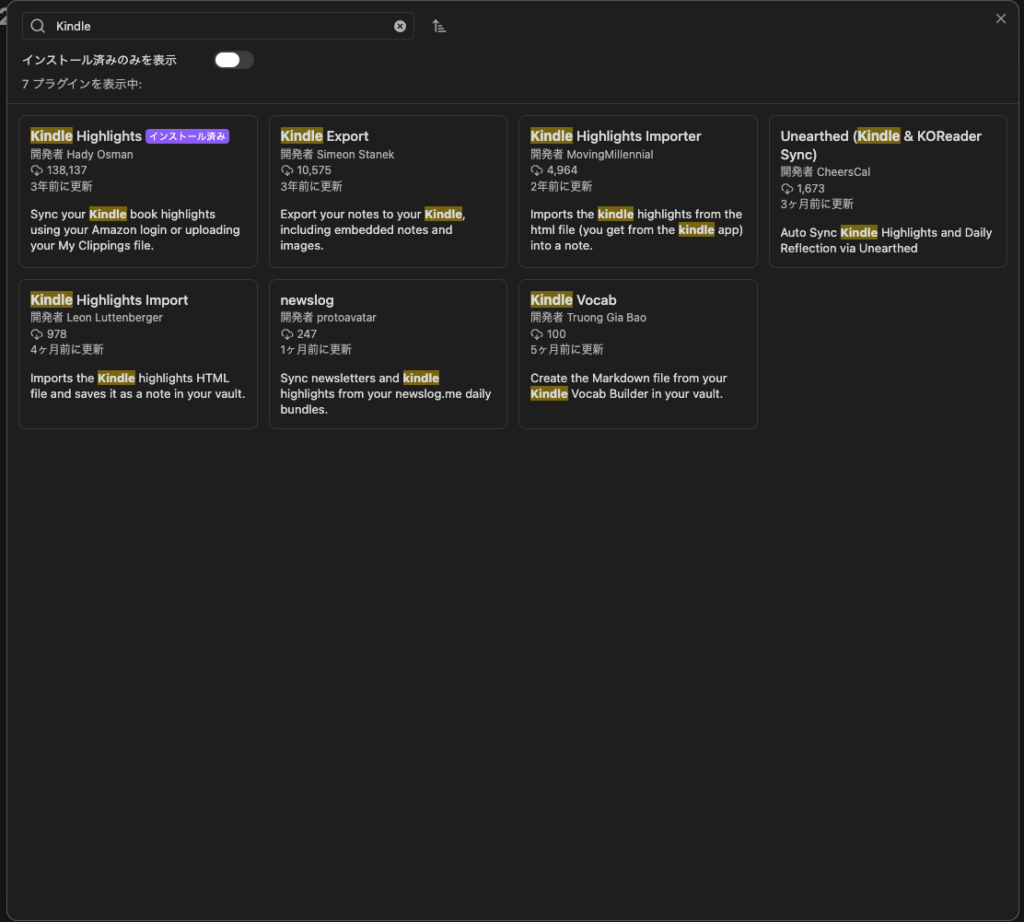This screenshot has width=1024, height=922.
Task: Click download icon beside 10,575 count
Action: [x=287, y=171]
